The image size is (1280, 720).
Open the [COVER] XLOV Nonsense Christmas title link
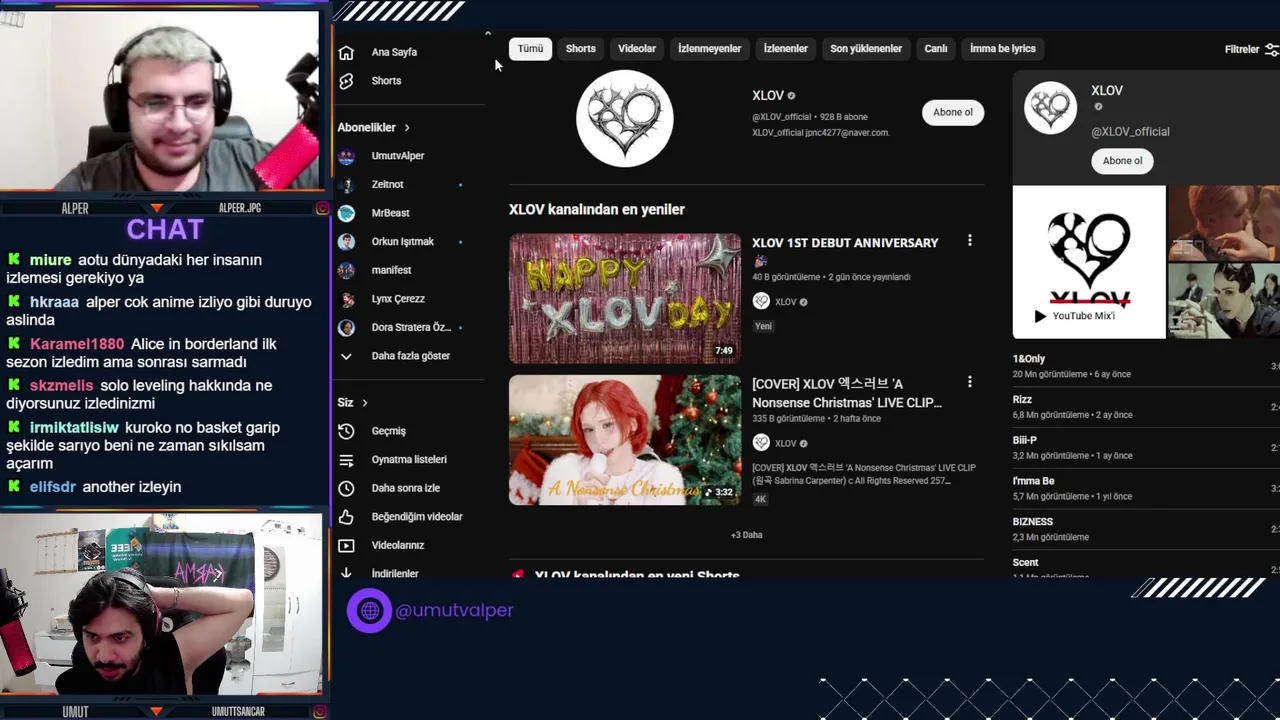(x=847, y=393)
